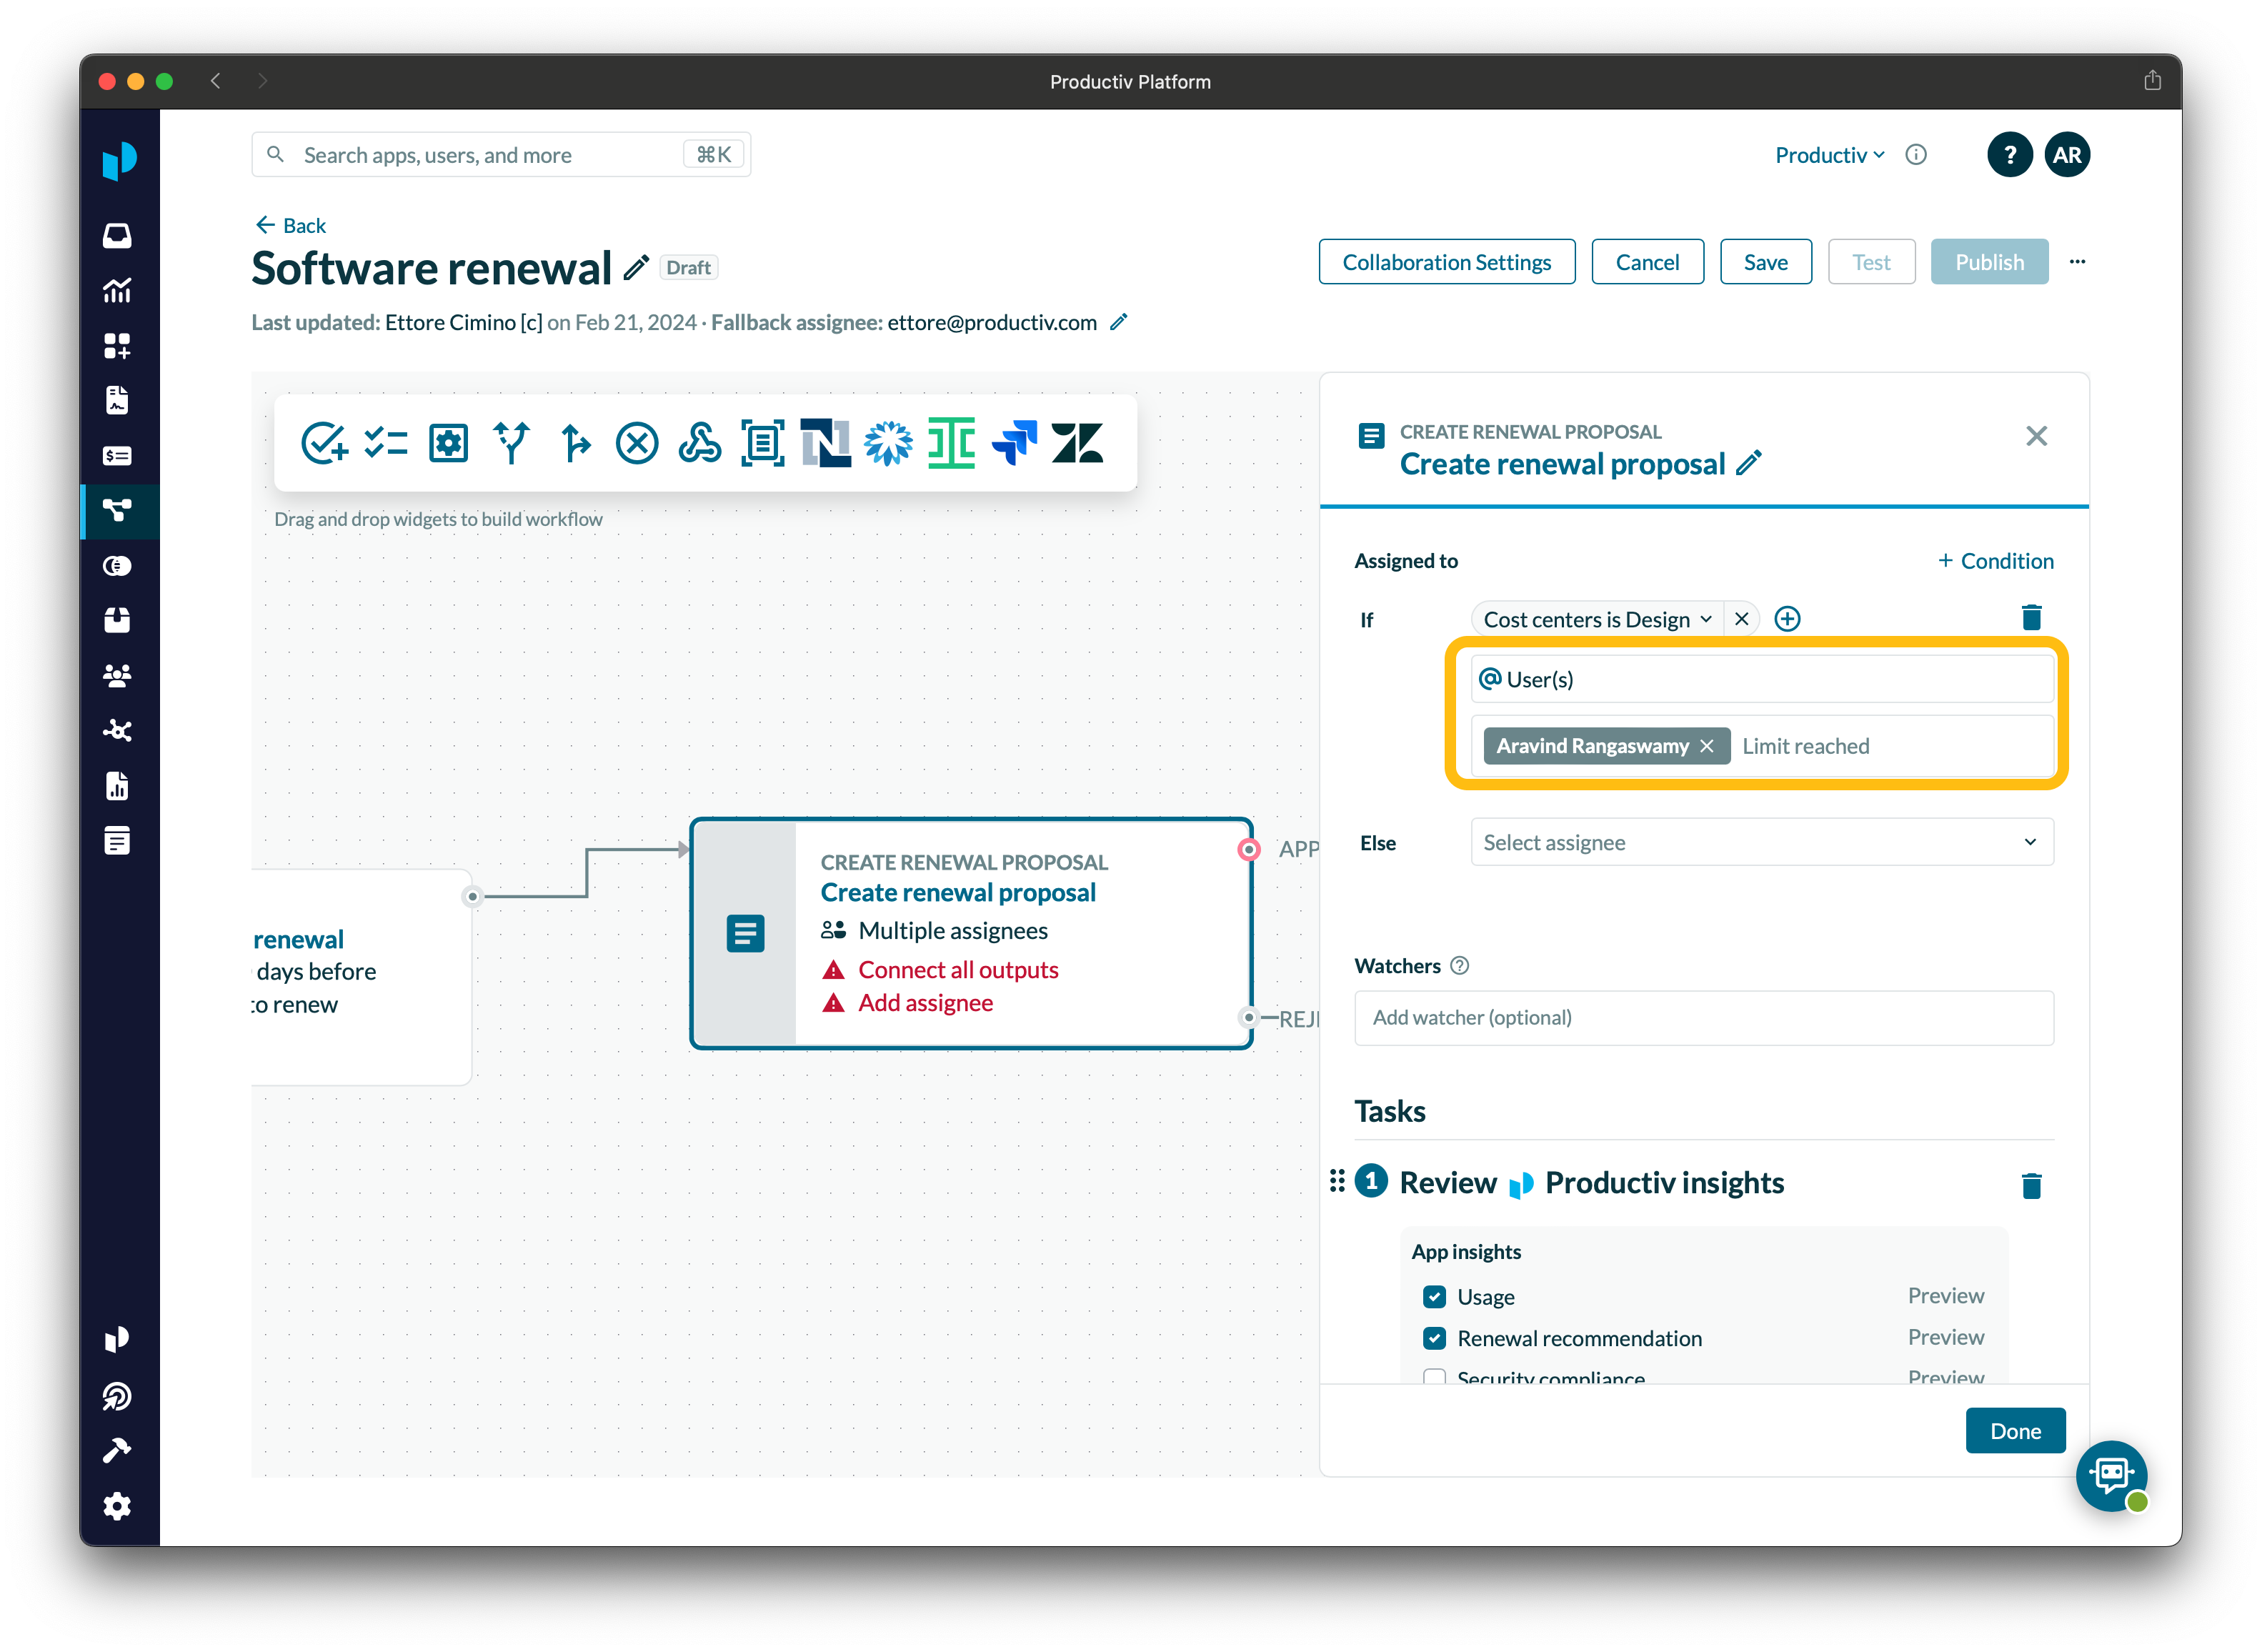Image resolution: width=2262 pixels, height=1652 pixels.
Task: Remove Aravind Rangaswamy assignee chip
Action: tap(1707, 746)
